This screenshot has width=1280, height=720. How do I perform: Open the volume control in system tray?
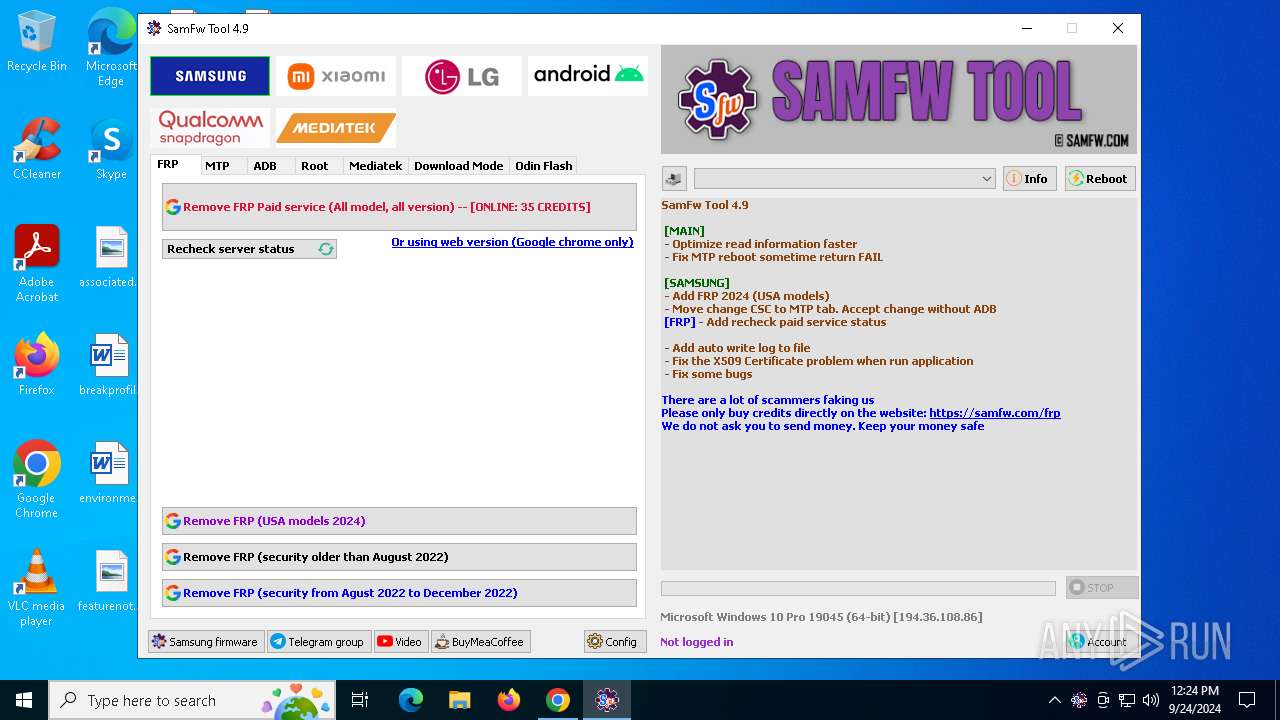1151,700
